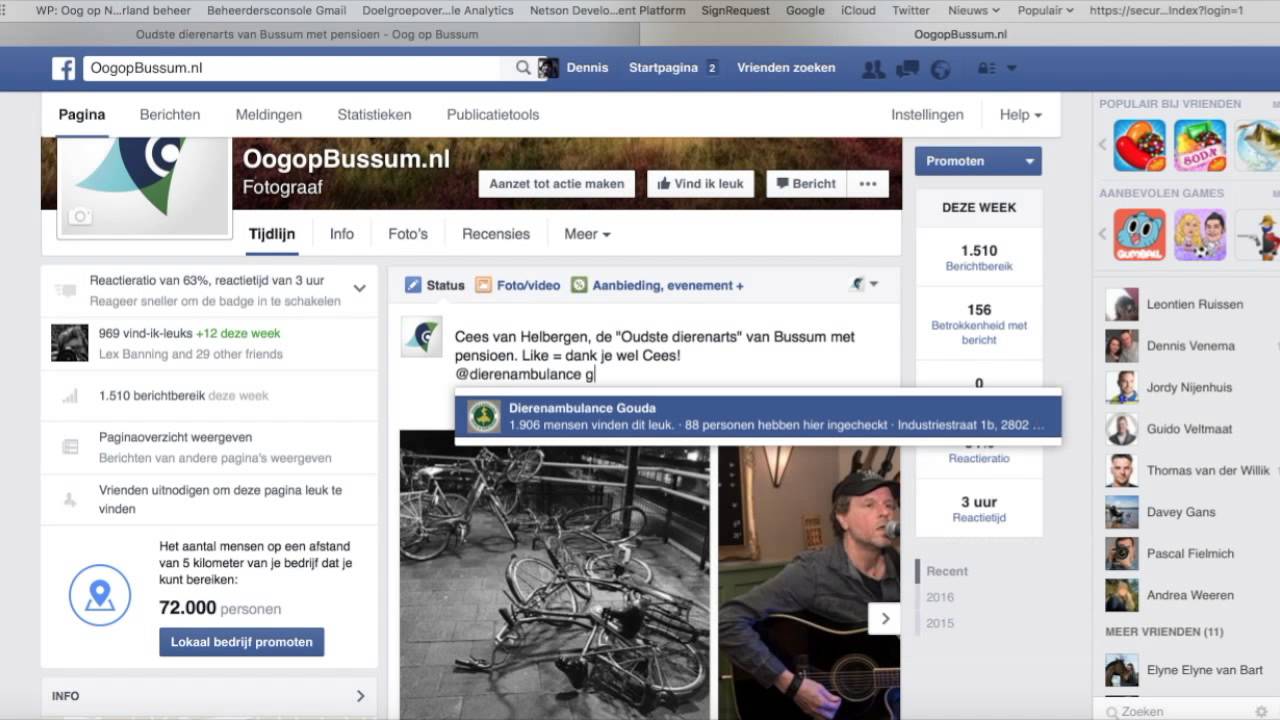
Task: Open messages icon in top bar
Action: click(907, 68)
